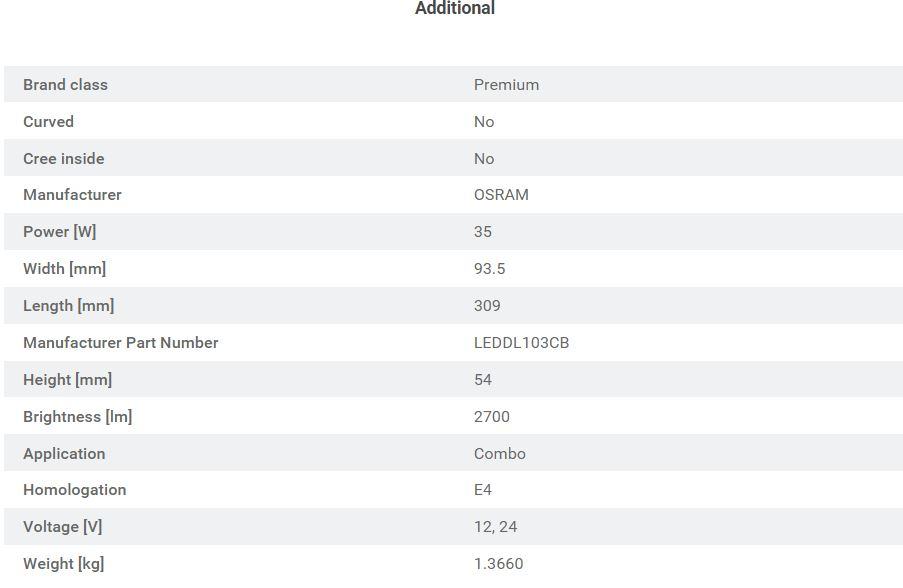Select the No value beside Cree inside
Screen dimensions: 903x588
click(x=484, y=159)
